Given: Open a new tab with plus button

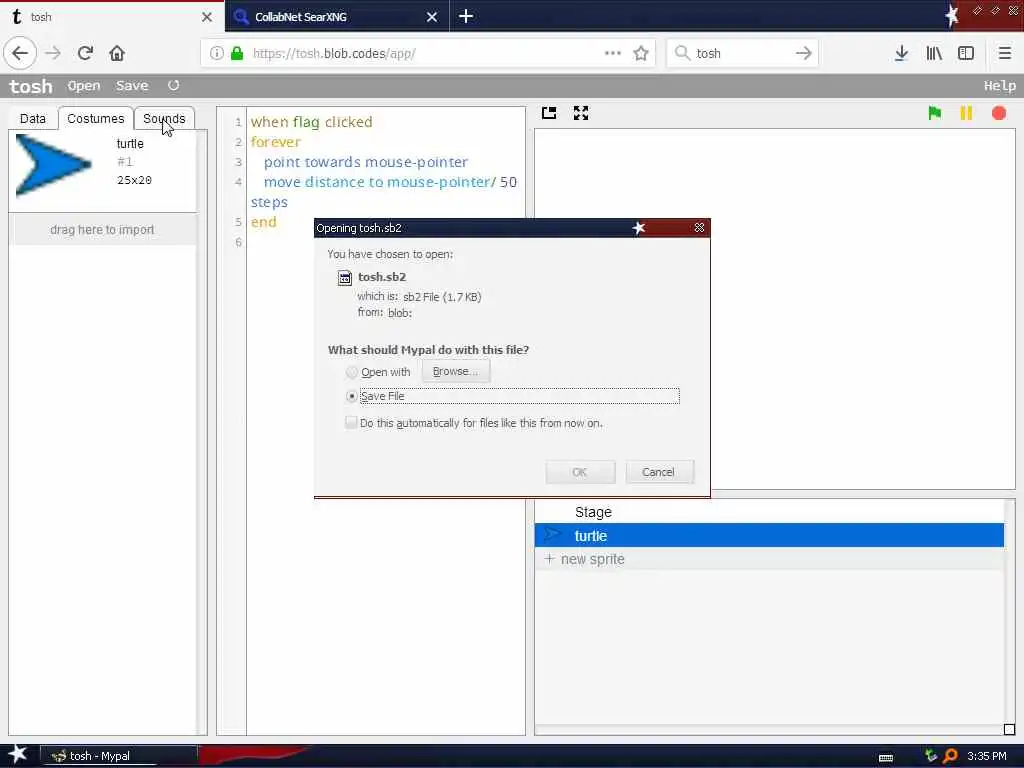Looking at the screenshot, I should 466,16.
